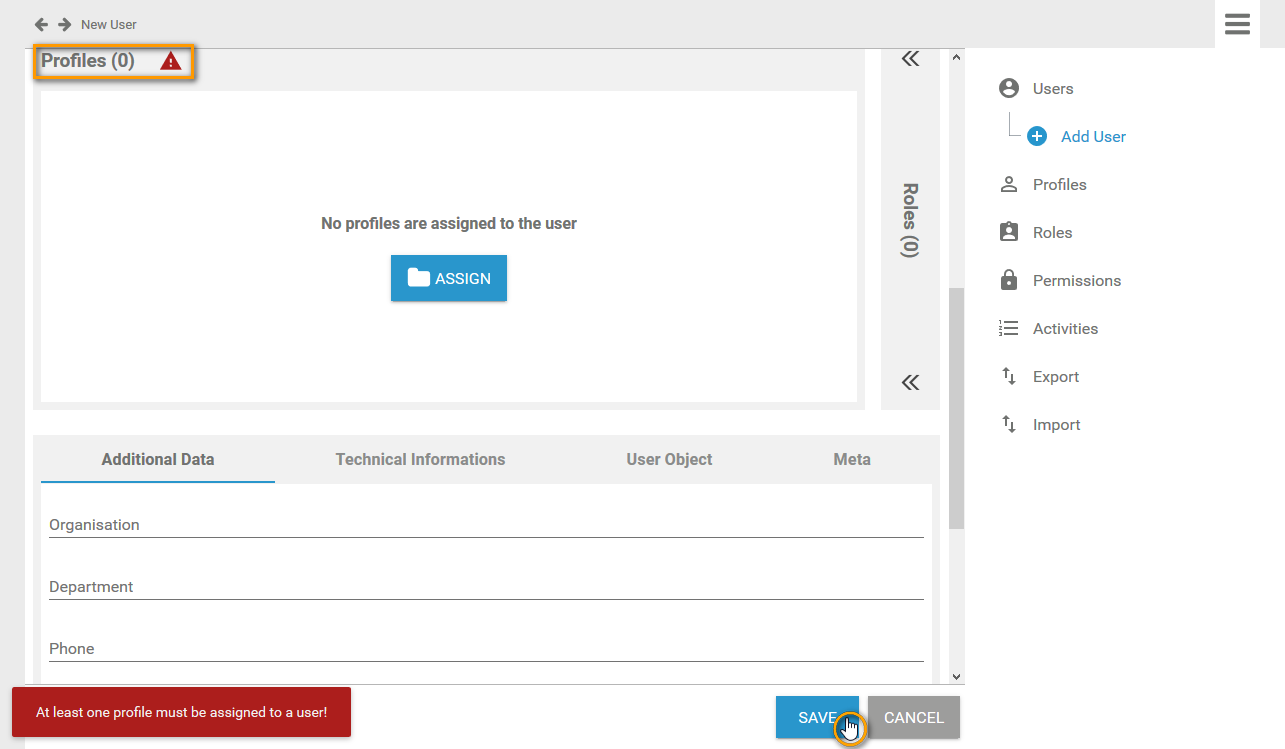Viewport: 1285px width, 749px height.
Task: Select the Roles badge icon in sidebar
Action: coord(1008,232)
